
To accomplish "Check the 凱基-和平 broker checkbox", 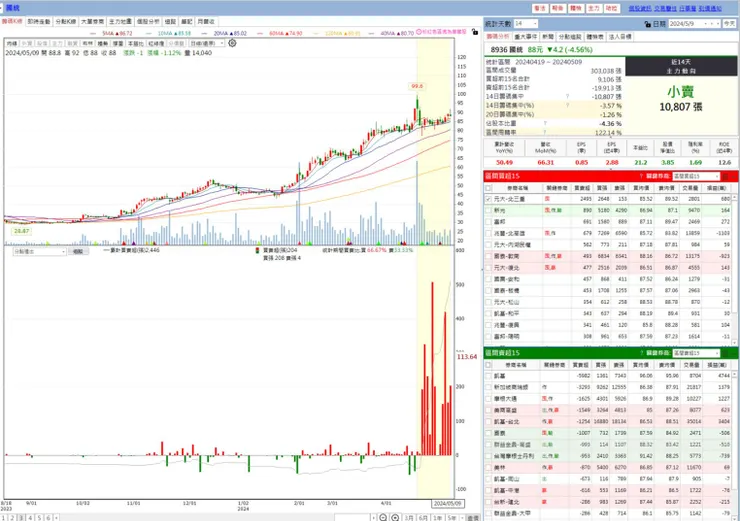I will 488,313.
